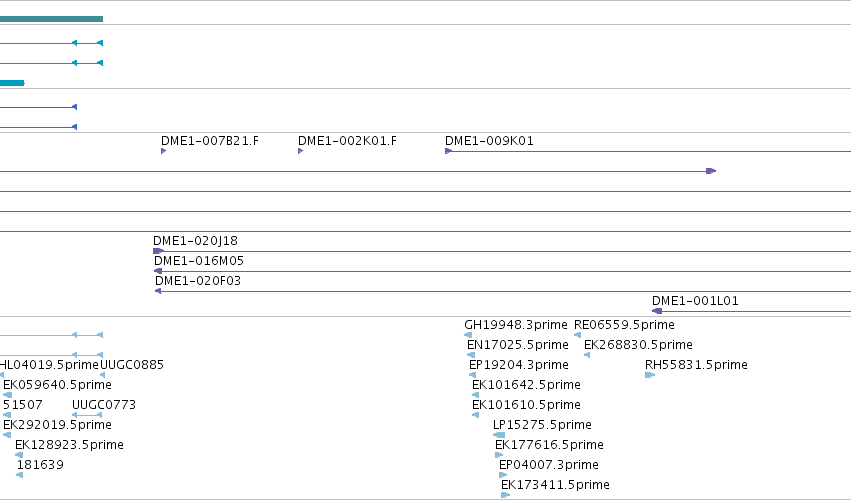Select the DME1-002K01.F arrow marker
The image size is (851, 500).
(300, 151)
